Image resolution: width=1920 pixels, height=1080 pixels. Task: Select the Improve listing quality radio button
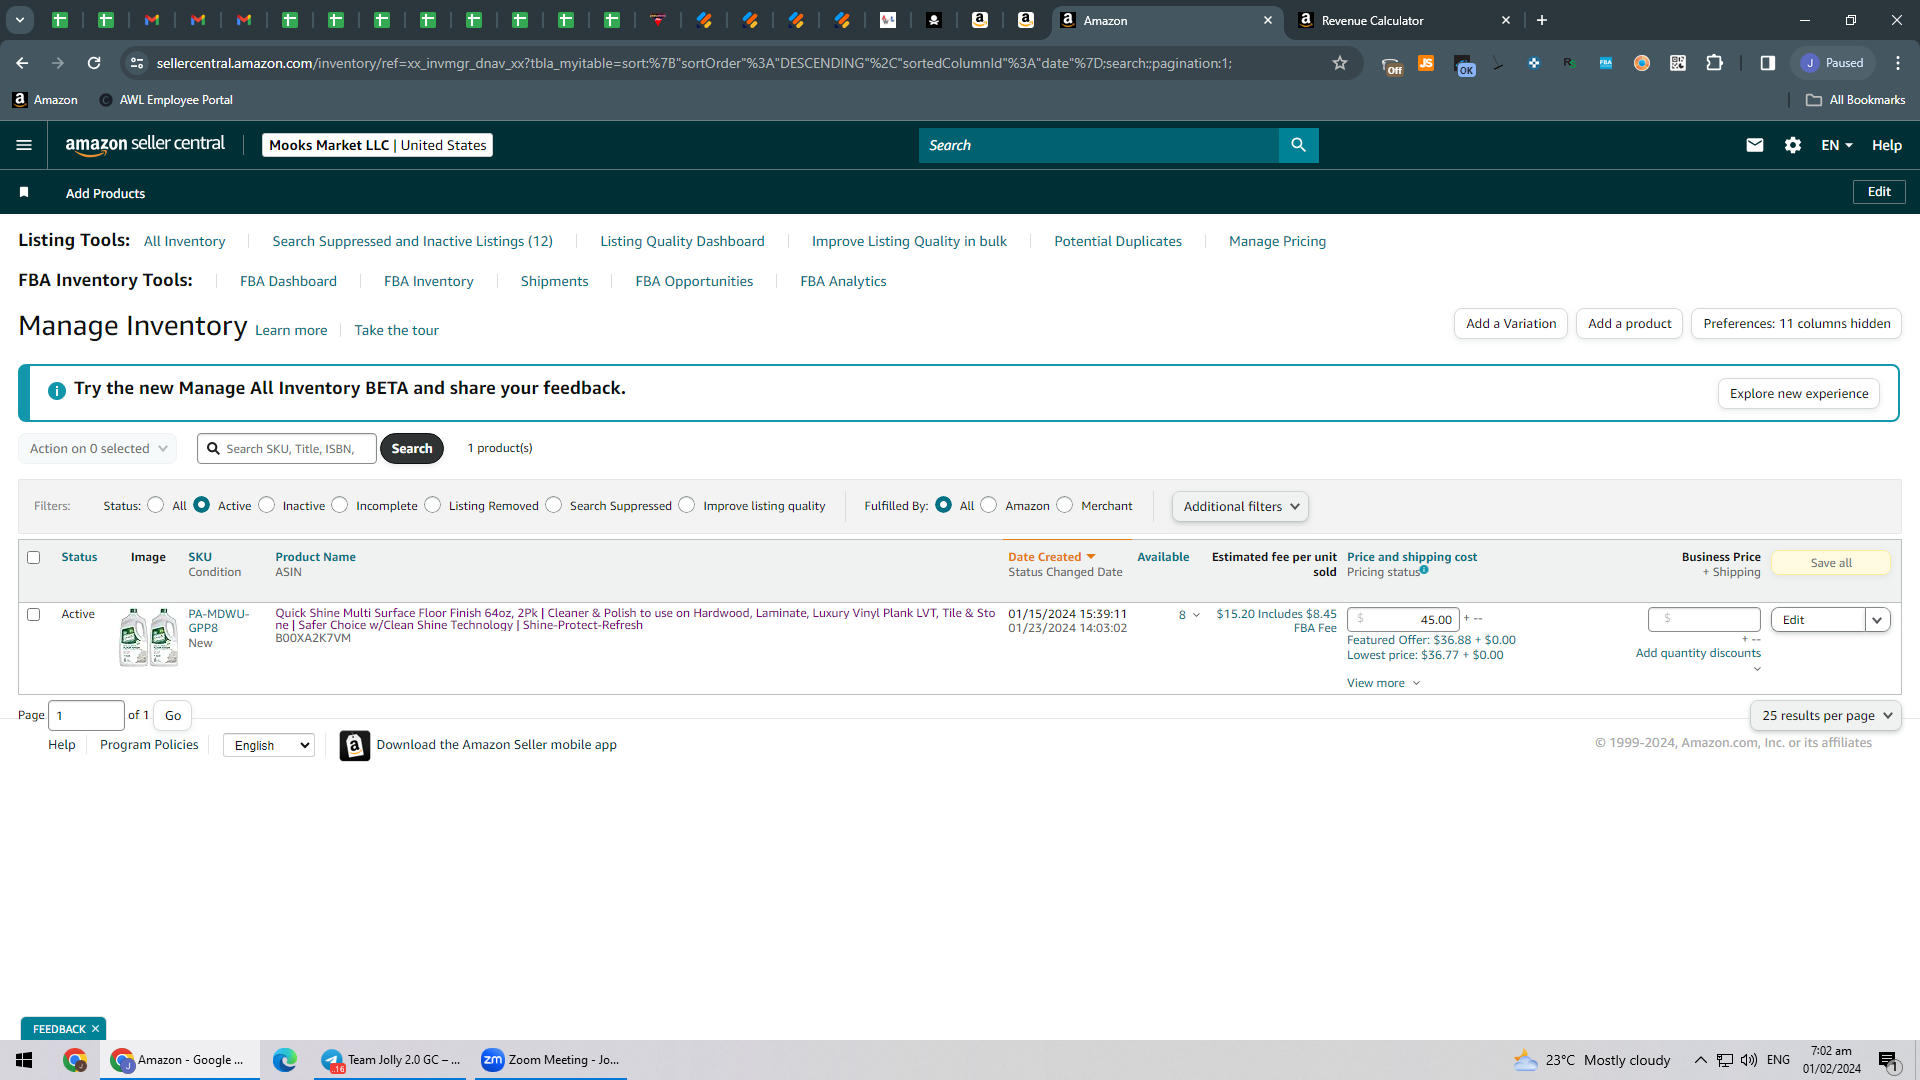(x=686, y=505)
